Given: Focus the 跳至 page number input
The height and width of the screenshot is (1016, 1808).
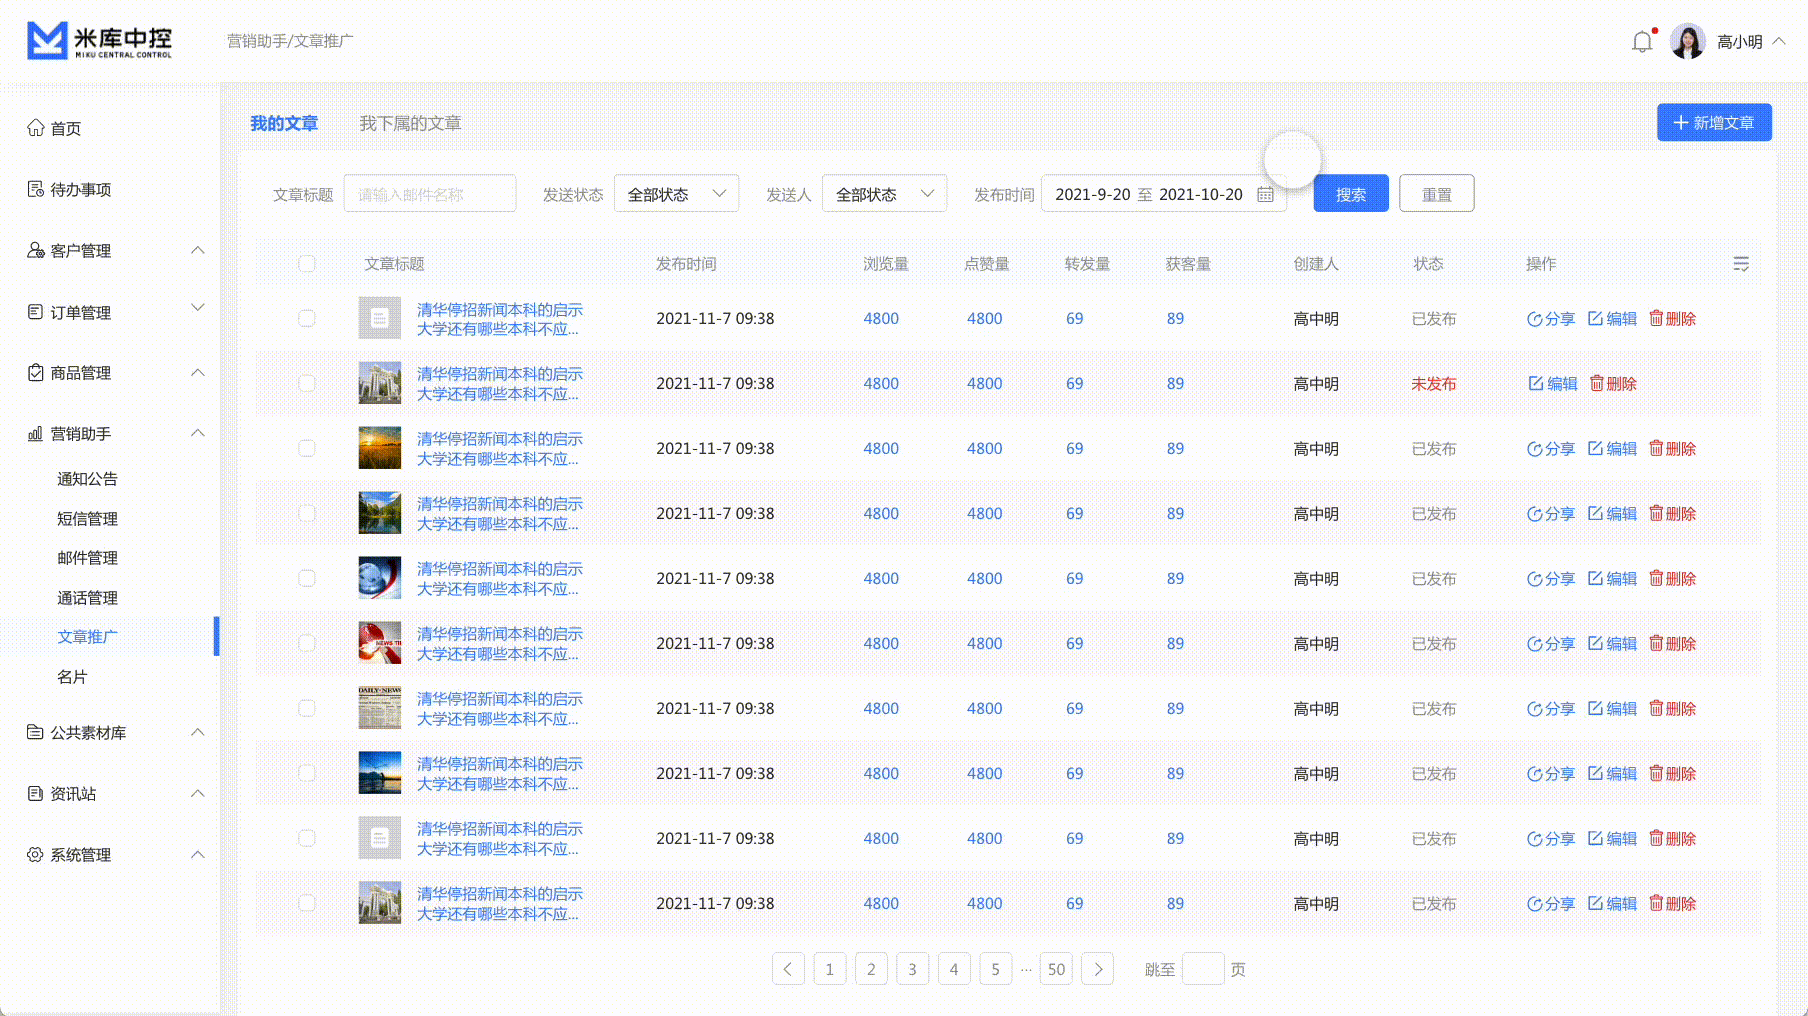Looking at the screenshot, I should (1203, 969).
